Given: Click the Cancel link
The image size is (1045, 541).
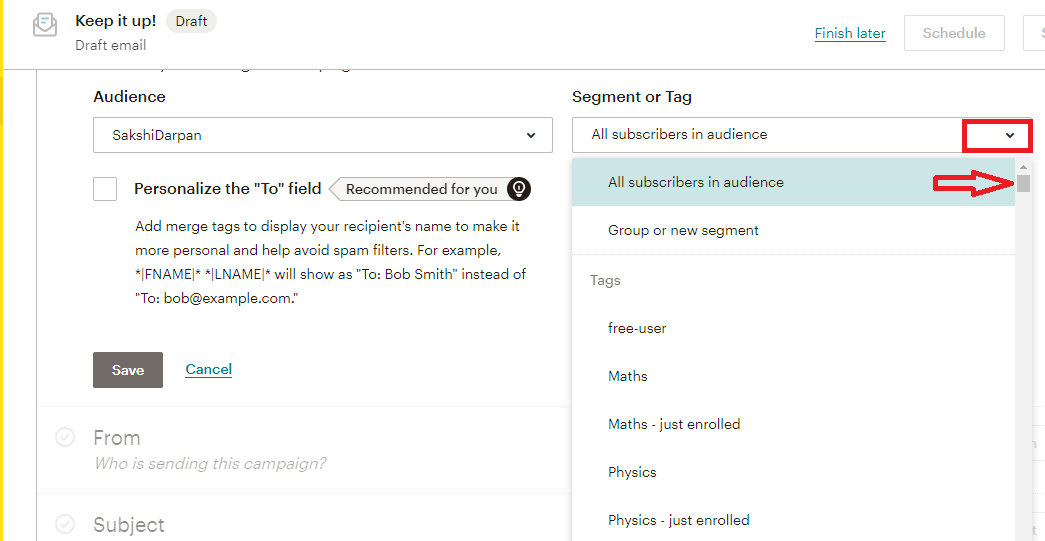Looking at the screenshot, I should point(208,369).
